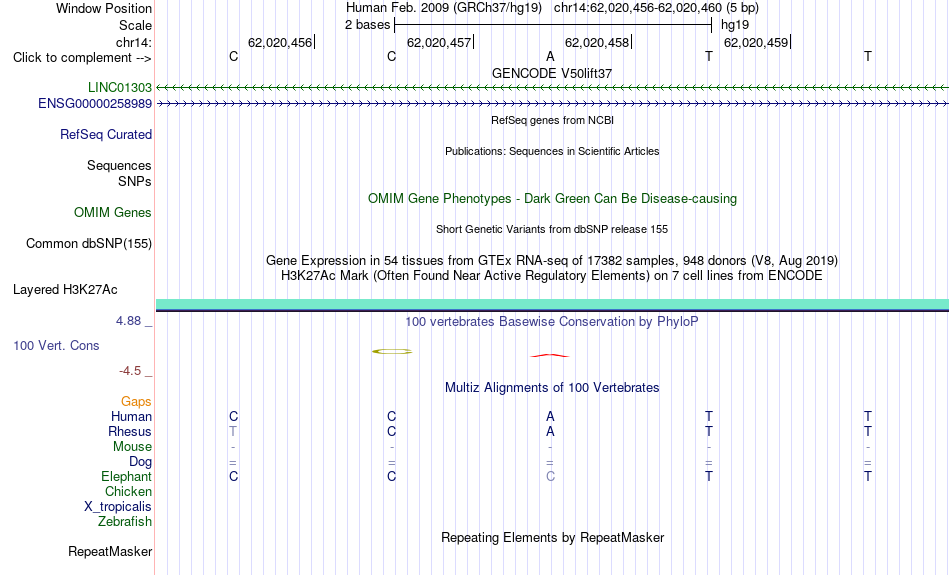Click the Zebrafish species label
This screenshot has height=575, width=950.
pyautogui.click(x=125, y=522)
